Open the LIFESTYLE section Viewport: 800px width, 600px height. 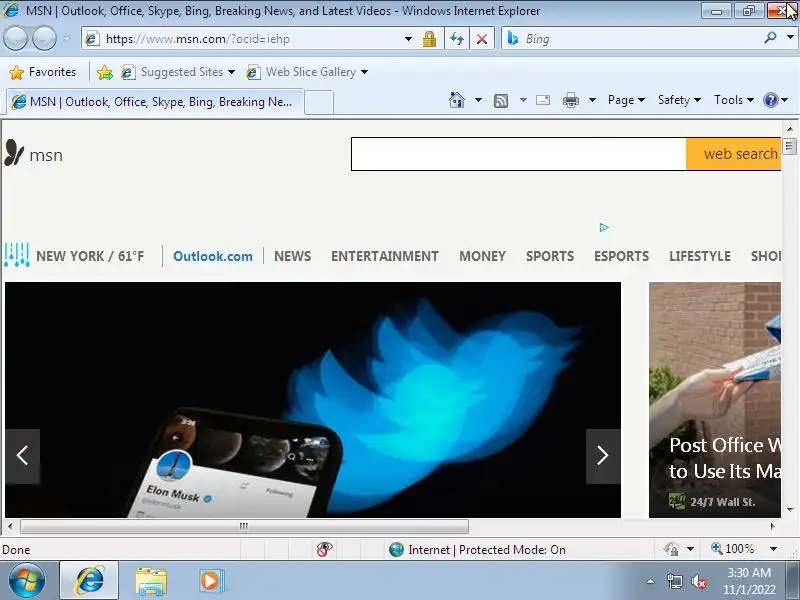700,256
